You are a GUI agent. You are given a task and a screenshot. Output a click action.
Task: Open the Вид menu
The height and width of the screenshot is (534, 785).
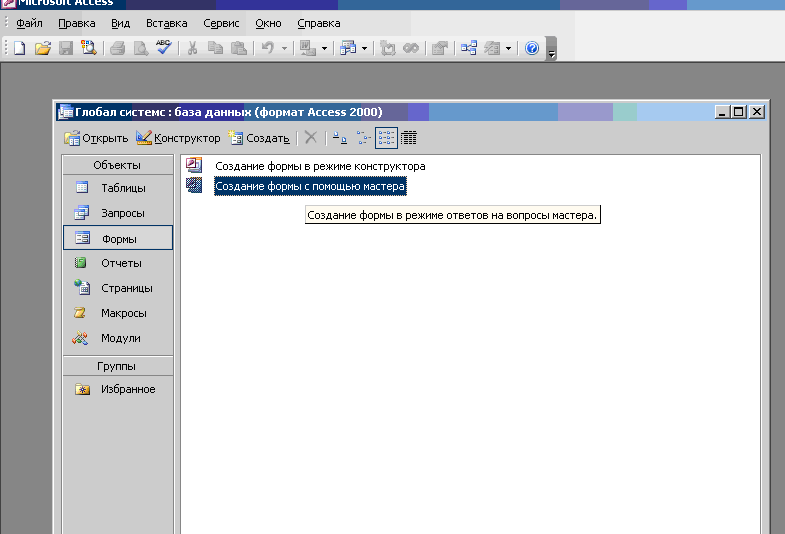pos(120,24)
